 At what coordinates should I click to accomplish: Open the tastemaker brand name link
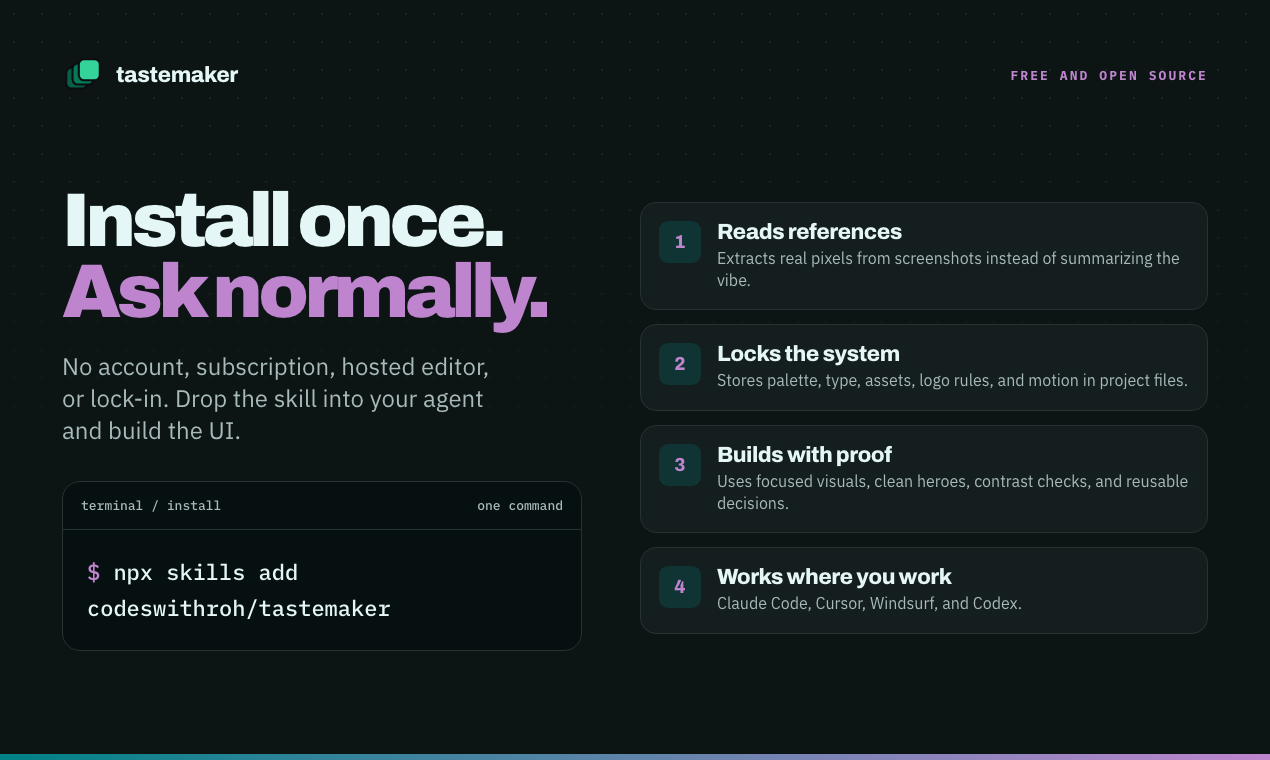177,75
